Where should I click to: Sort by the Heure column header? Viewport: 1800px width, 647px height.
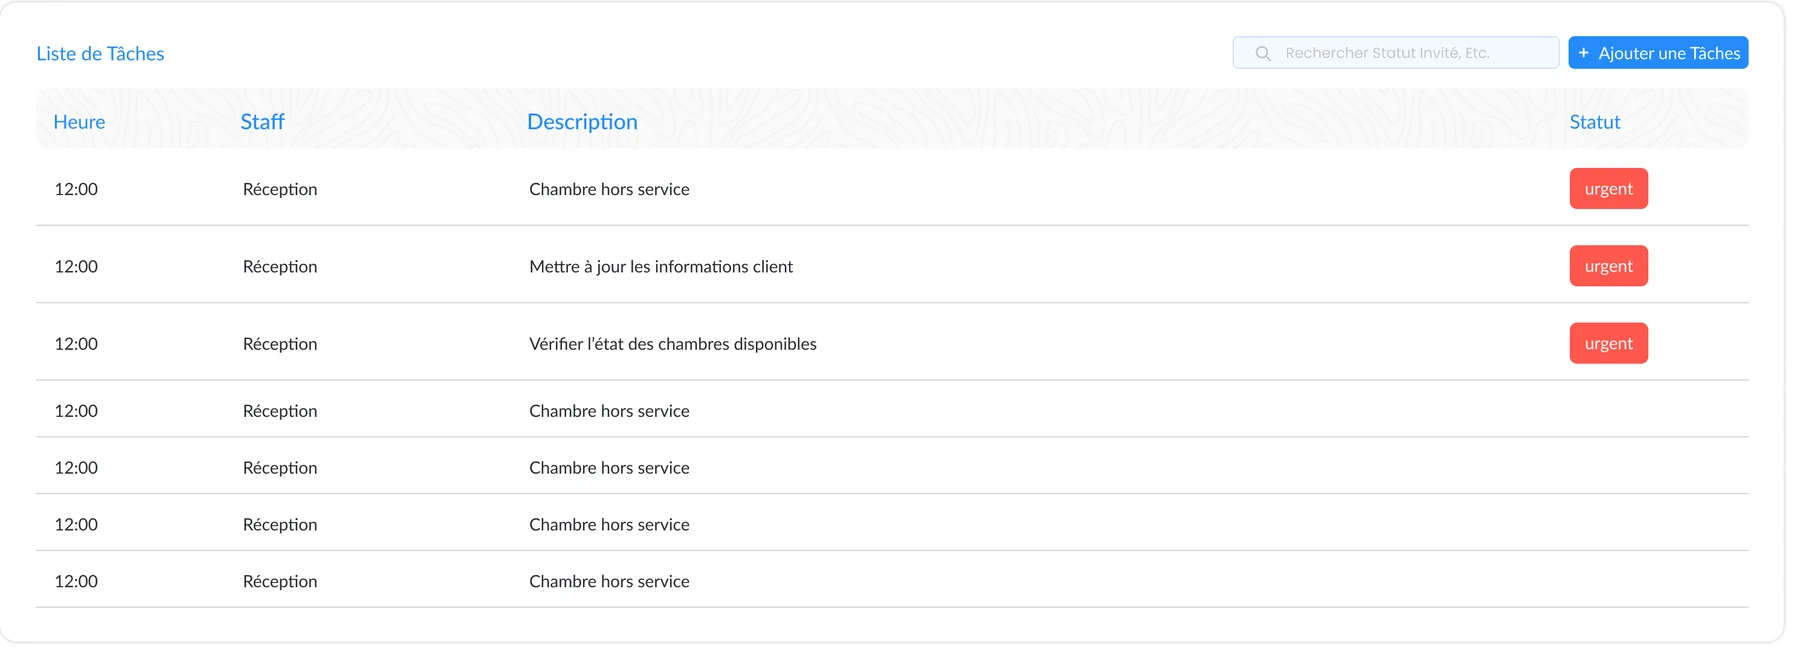[x=79, y=122]
